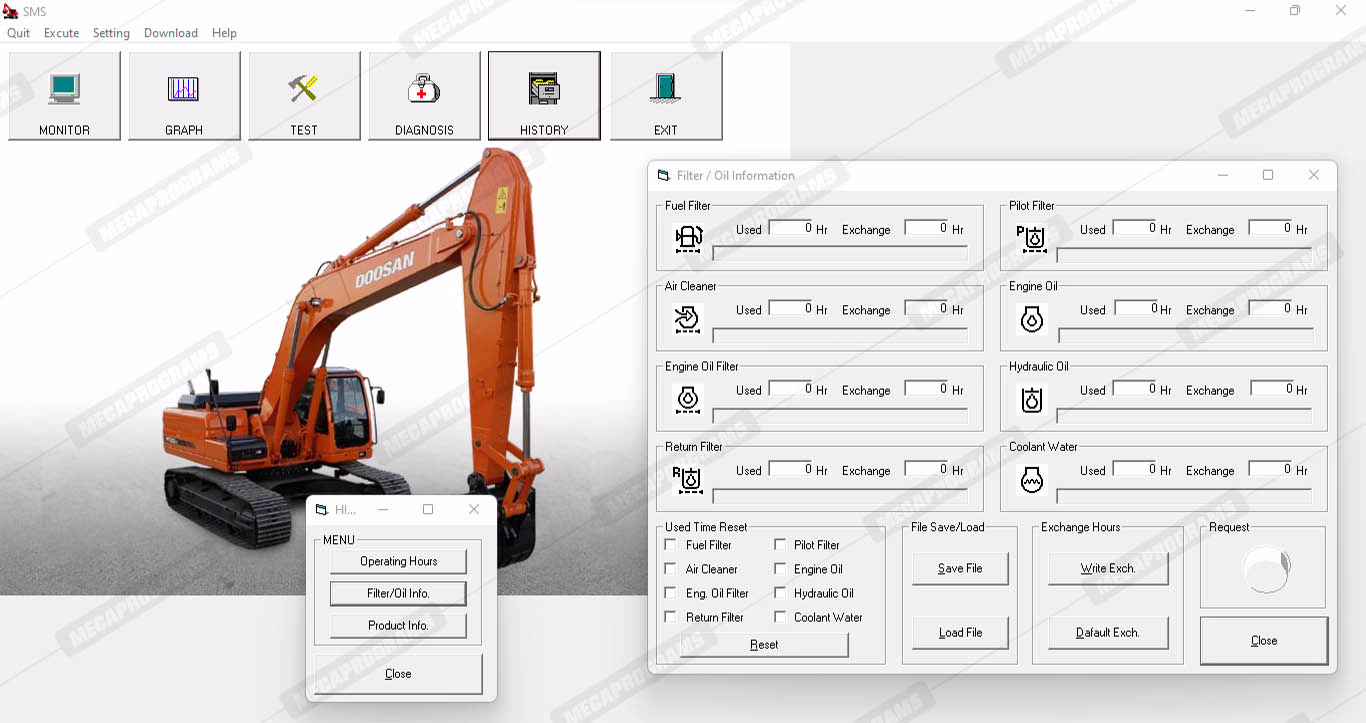This screenshot has width=1366, height=723.
Task: Click the Engine Oil Exchange hours field
Action: (x=1271, y=309)
